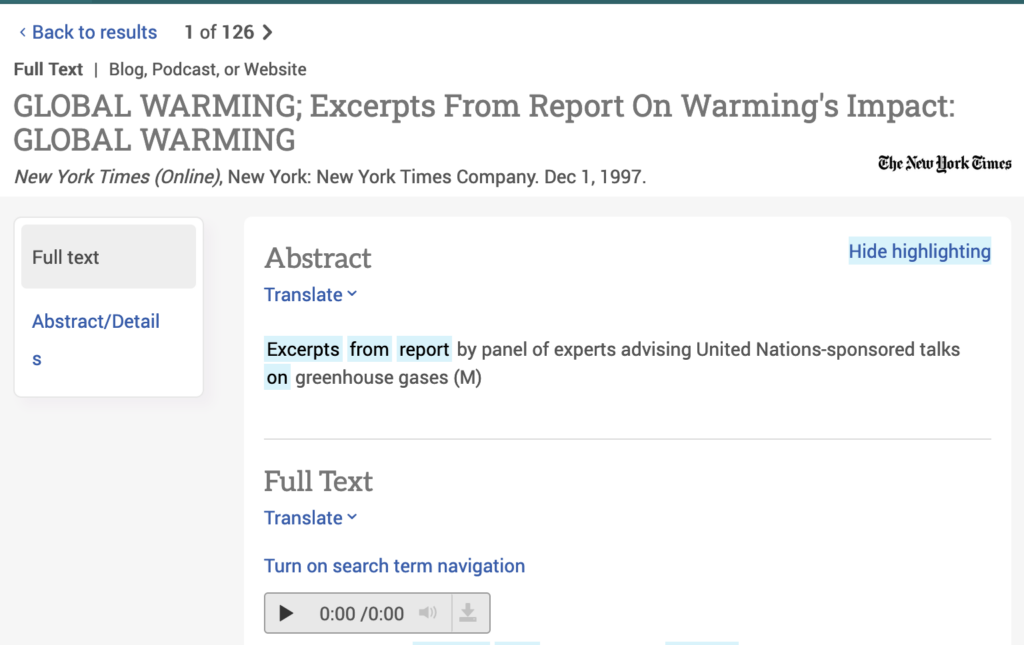
Task: Click the 0:00 audio time display
Action: 361,614
